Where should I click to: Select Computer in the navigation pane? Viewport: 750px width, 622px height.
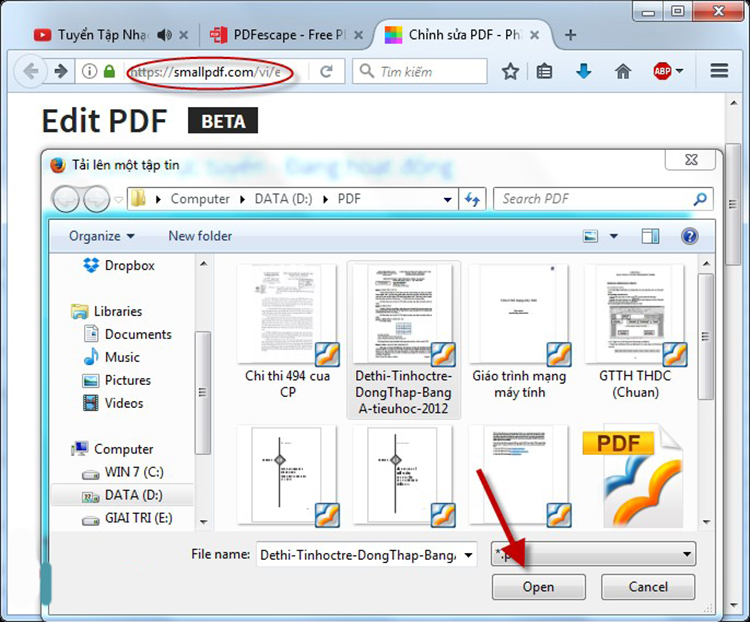tap(112, 449)
